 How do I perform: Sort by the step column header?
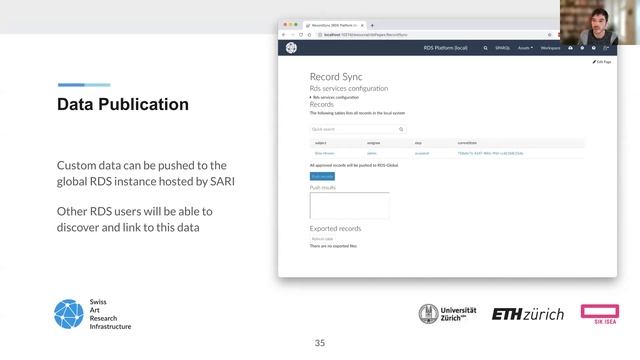pos(418,143)
